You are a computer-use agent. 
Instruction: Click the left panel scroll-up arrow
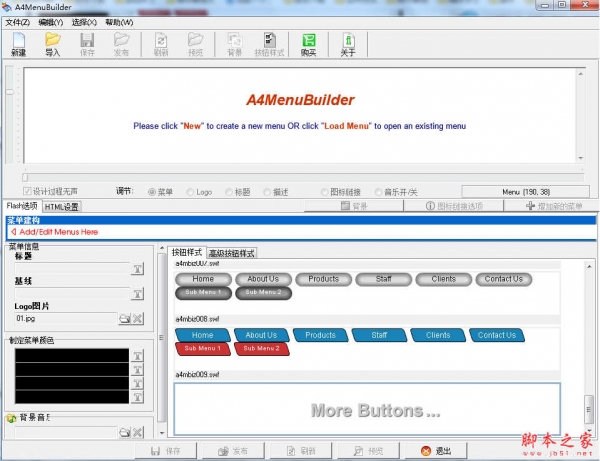[x=162, y=249]
